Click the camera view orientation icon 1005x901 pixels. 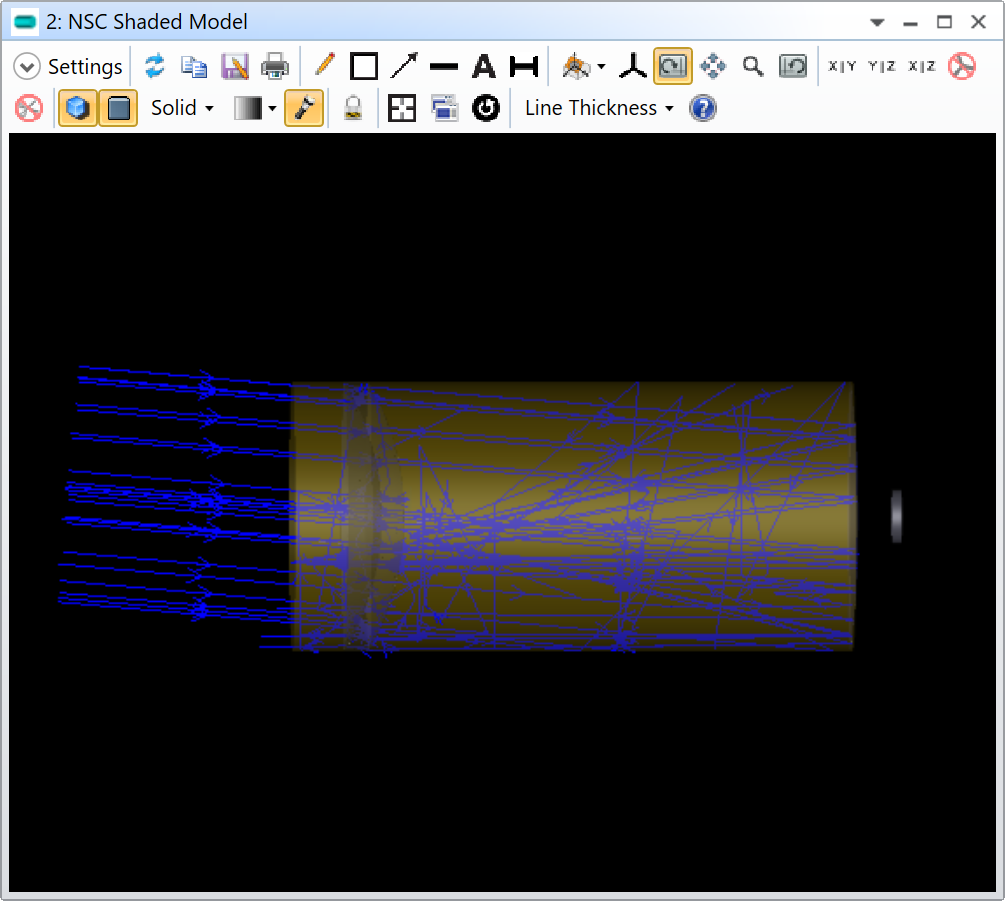coord(576,67)
